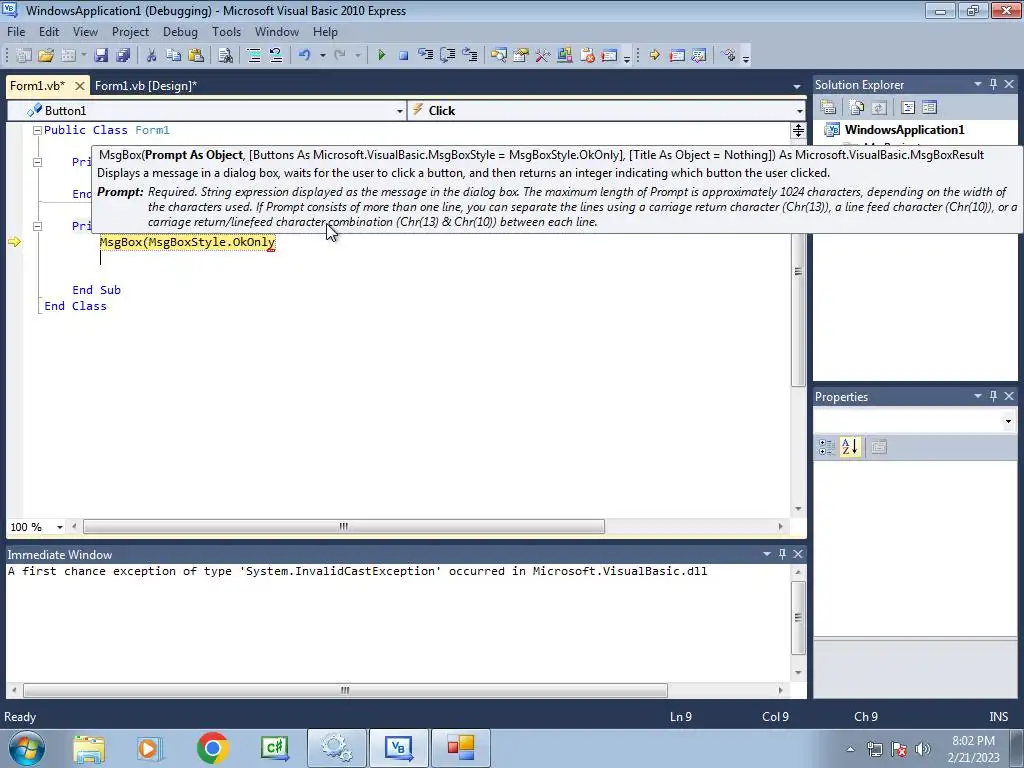Viewport: 1024px width, 768px height.
Task: Click Show Next Statement yellow arrow icon
Action: [x=654, y=56]
